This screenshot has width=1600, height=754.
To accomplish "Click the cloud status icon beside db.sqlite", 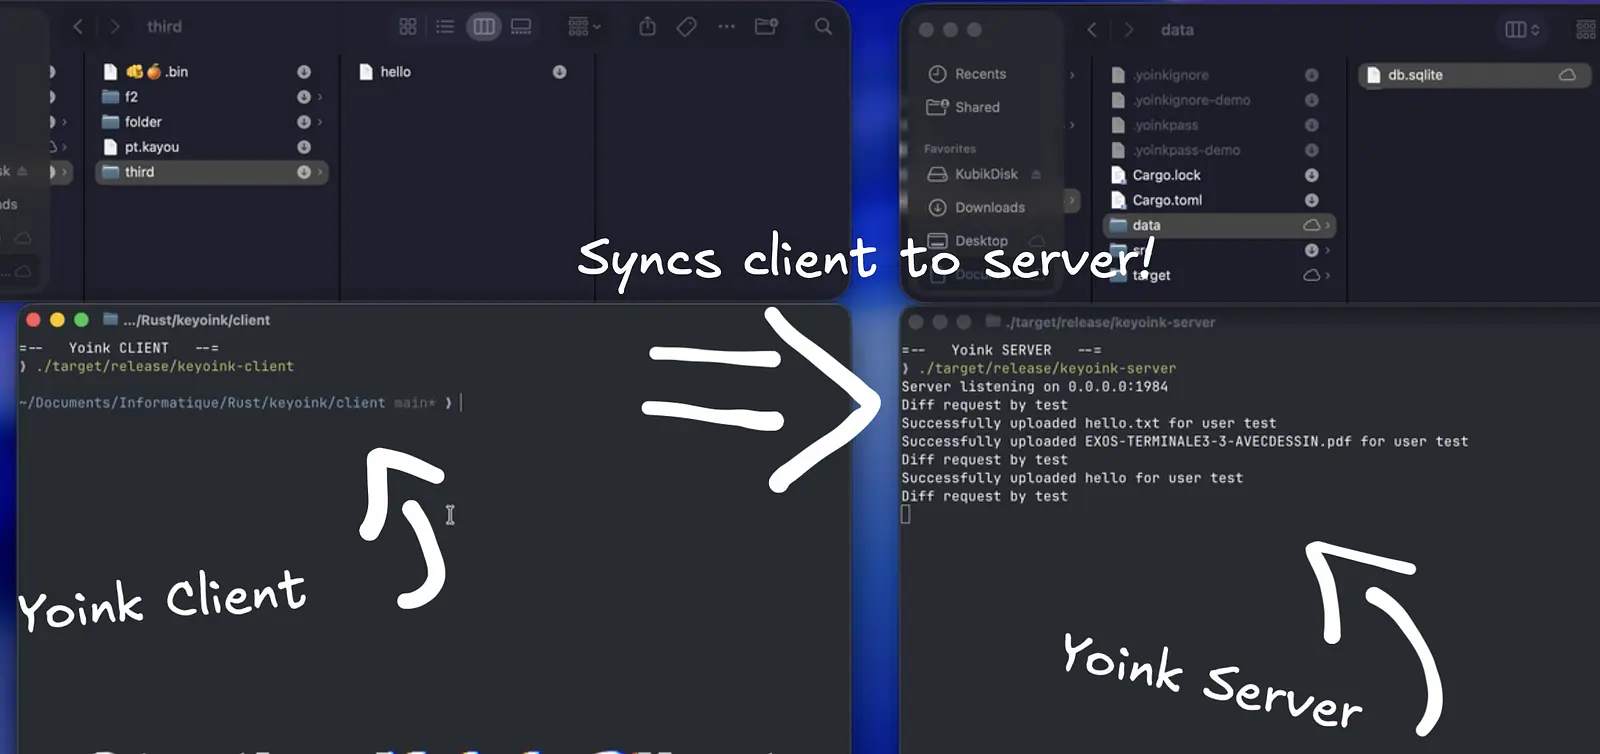I will click(x=1567, y=75).
